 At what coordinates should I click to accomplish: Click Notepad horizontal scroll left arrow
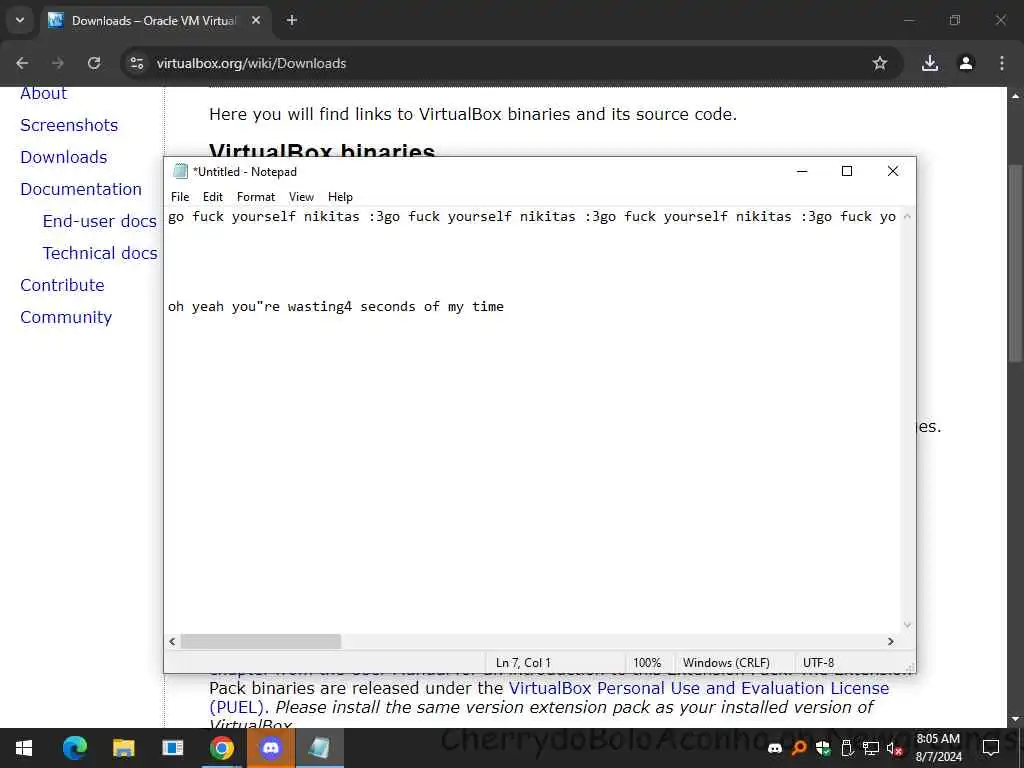tap(172, 642)
